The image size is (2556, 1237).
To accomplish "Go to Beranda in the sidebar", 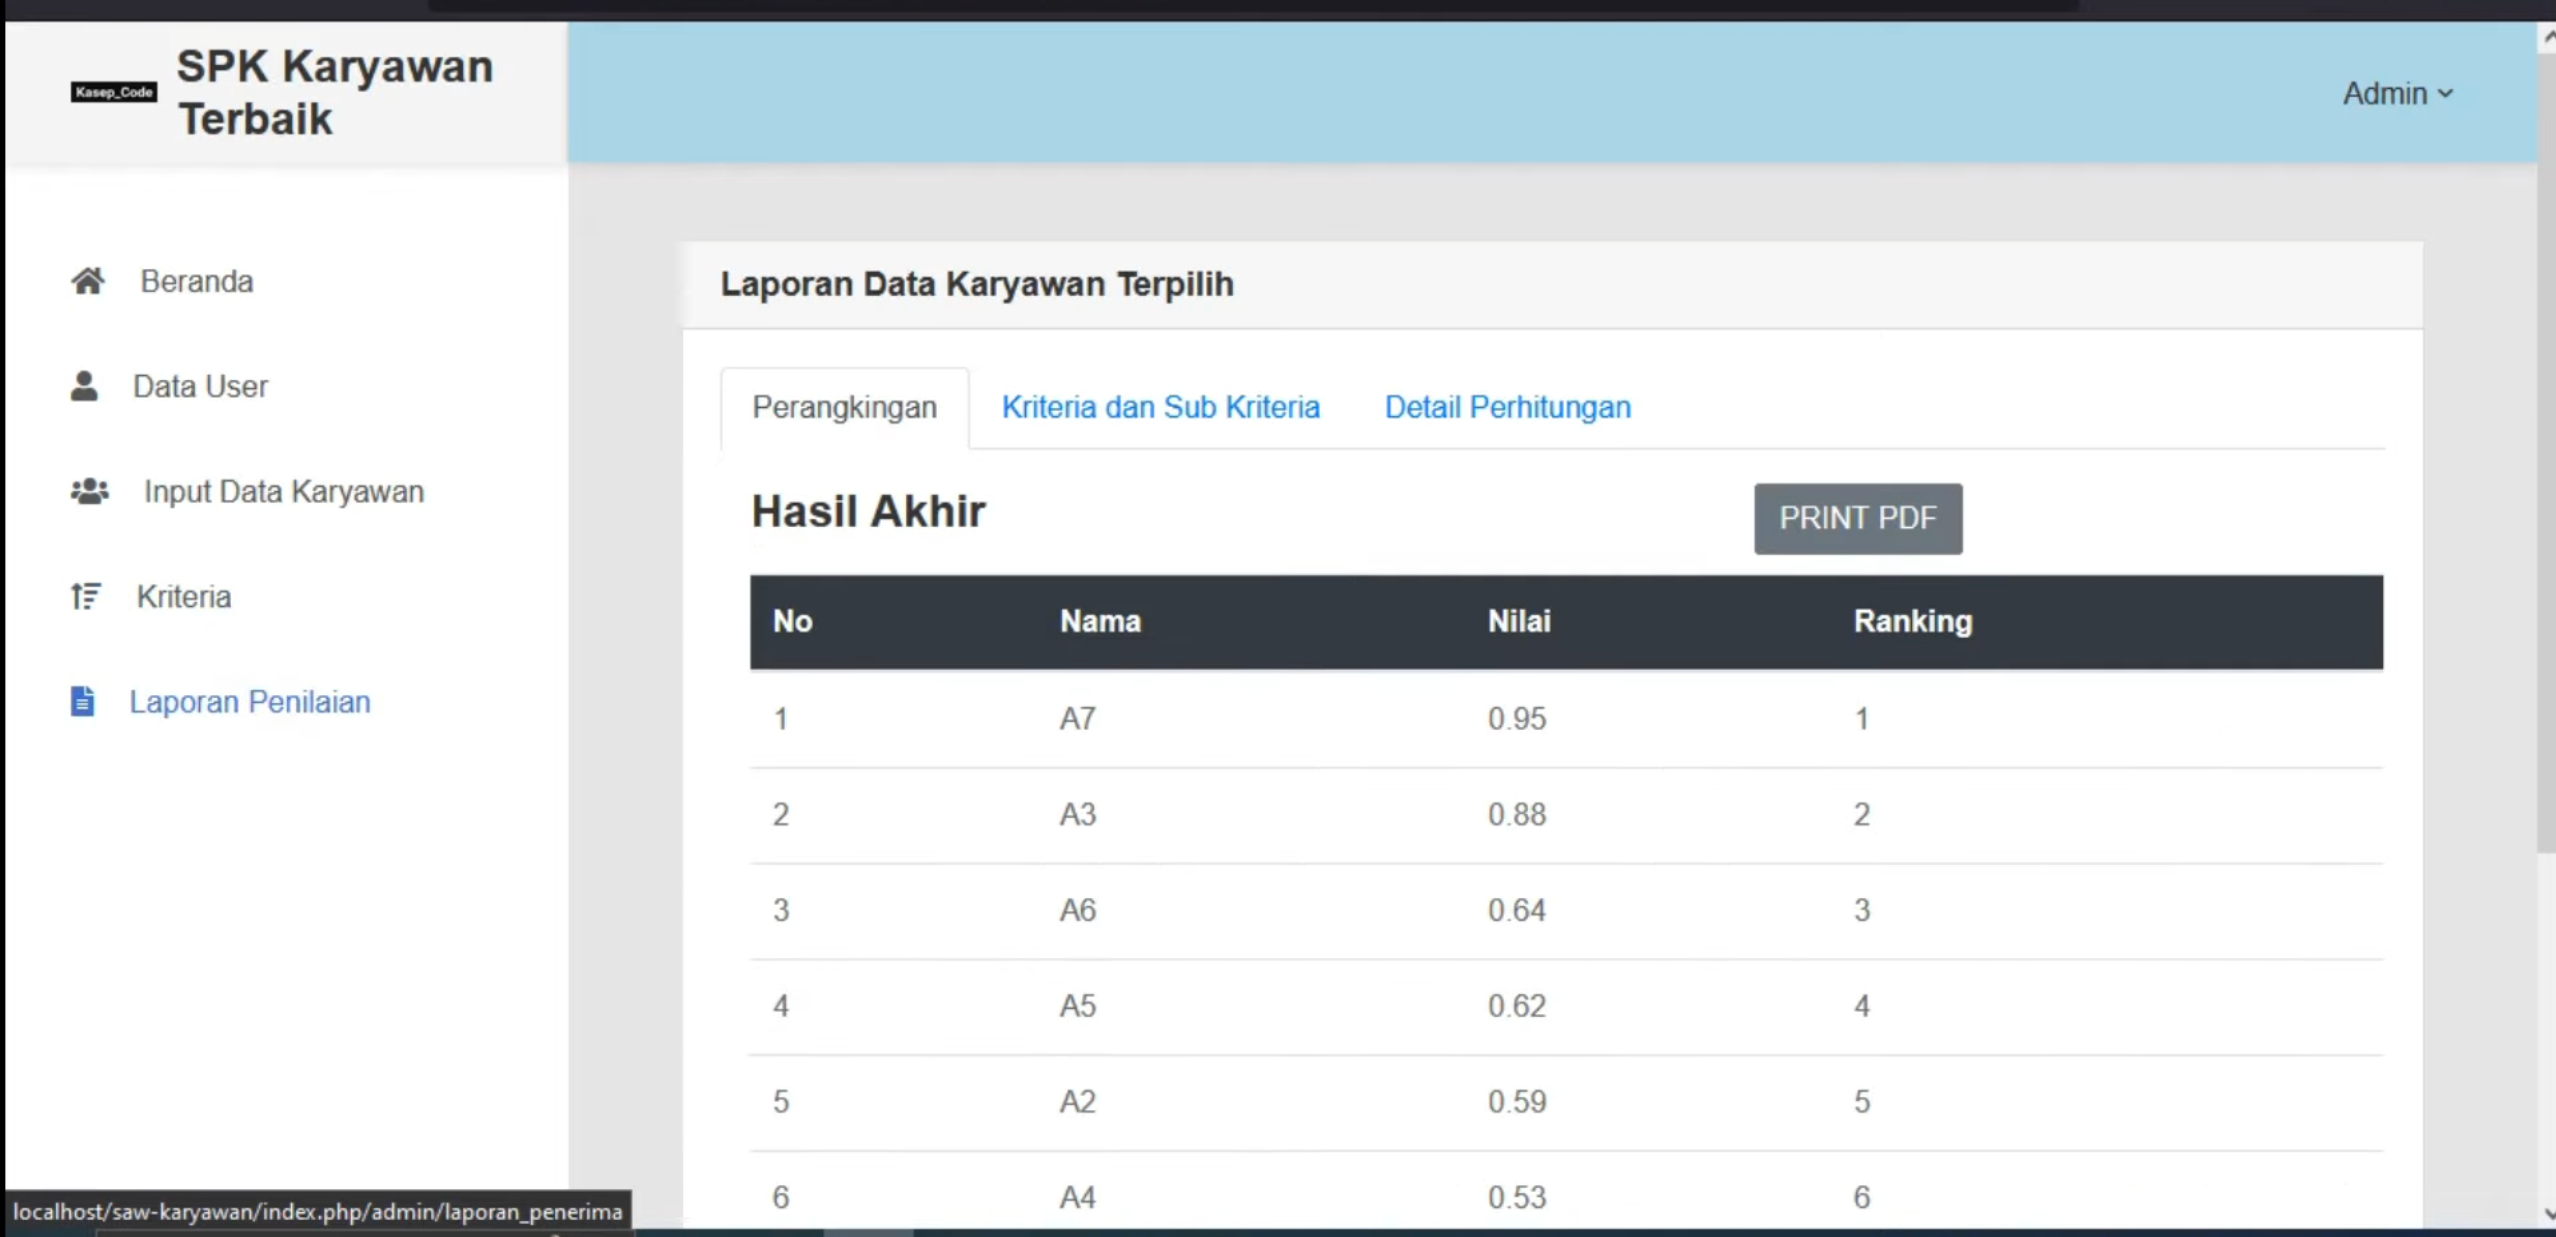I will click(x=197, y=281).
